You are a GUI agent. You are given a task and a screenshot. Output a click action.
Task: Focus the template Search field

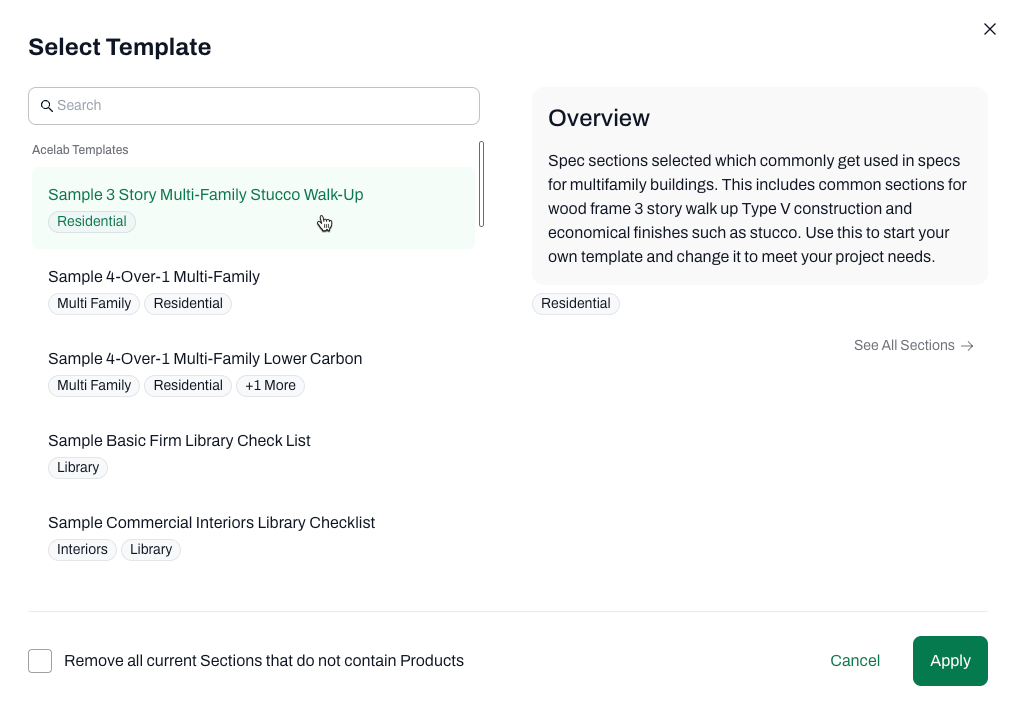(x=254, y=105)
